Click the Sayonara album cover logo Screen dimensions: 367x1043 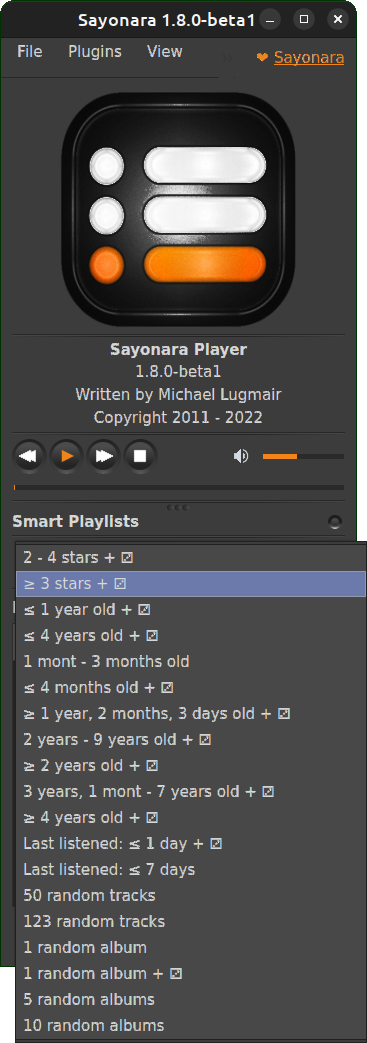click(x=178, y=209)
